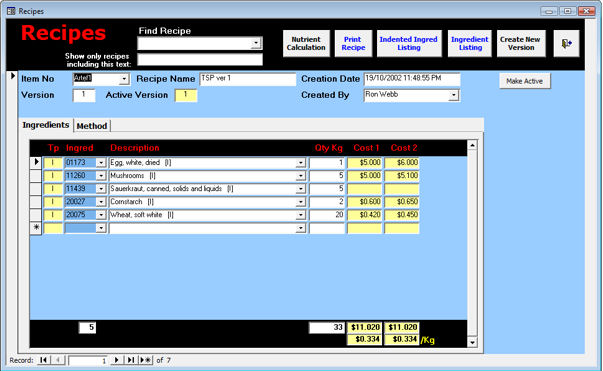Image resolution: width=603 pixels, height=371 pixels.
Task: Click the exit door icon button
Action: [x=566, y=43]
